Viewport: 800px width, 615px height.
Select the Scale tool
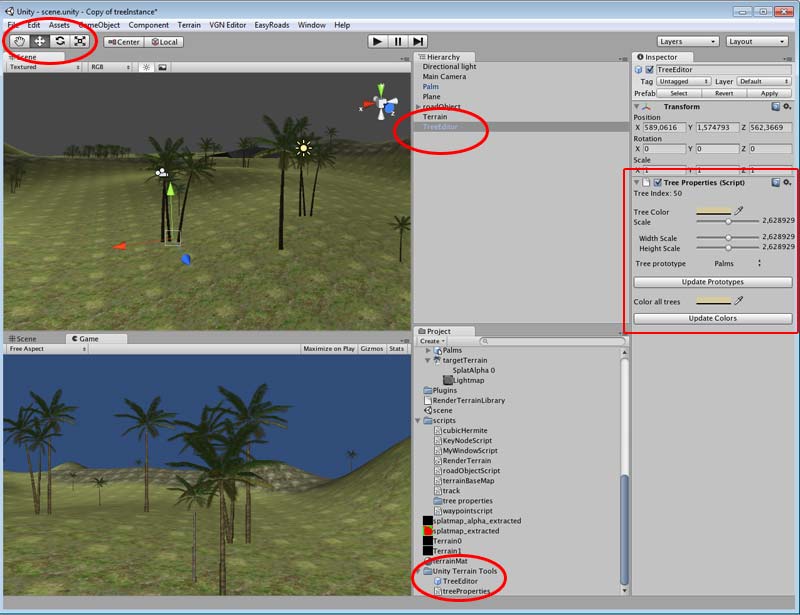click(79, 42)
